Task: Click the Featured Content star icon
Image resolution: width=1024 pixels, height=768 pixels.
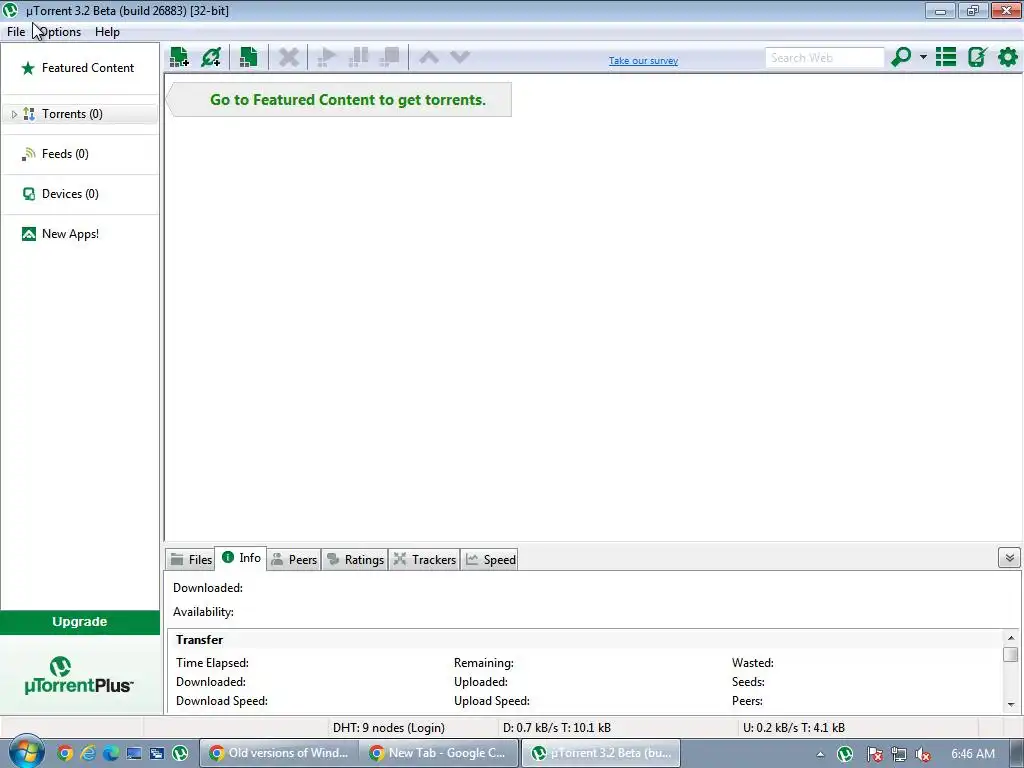Action: tap(28, 68)
